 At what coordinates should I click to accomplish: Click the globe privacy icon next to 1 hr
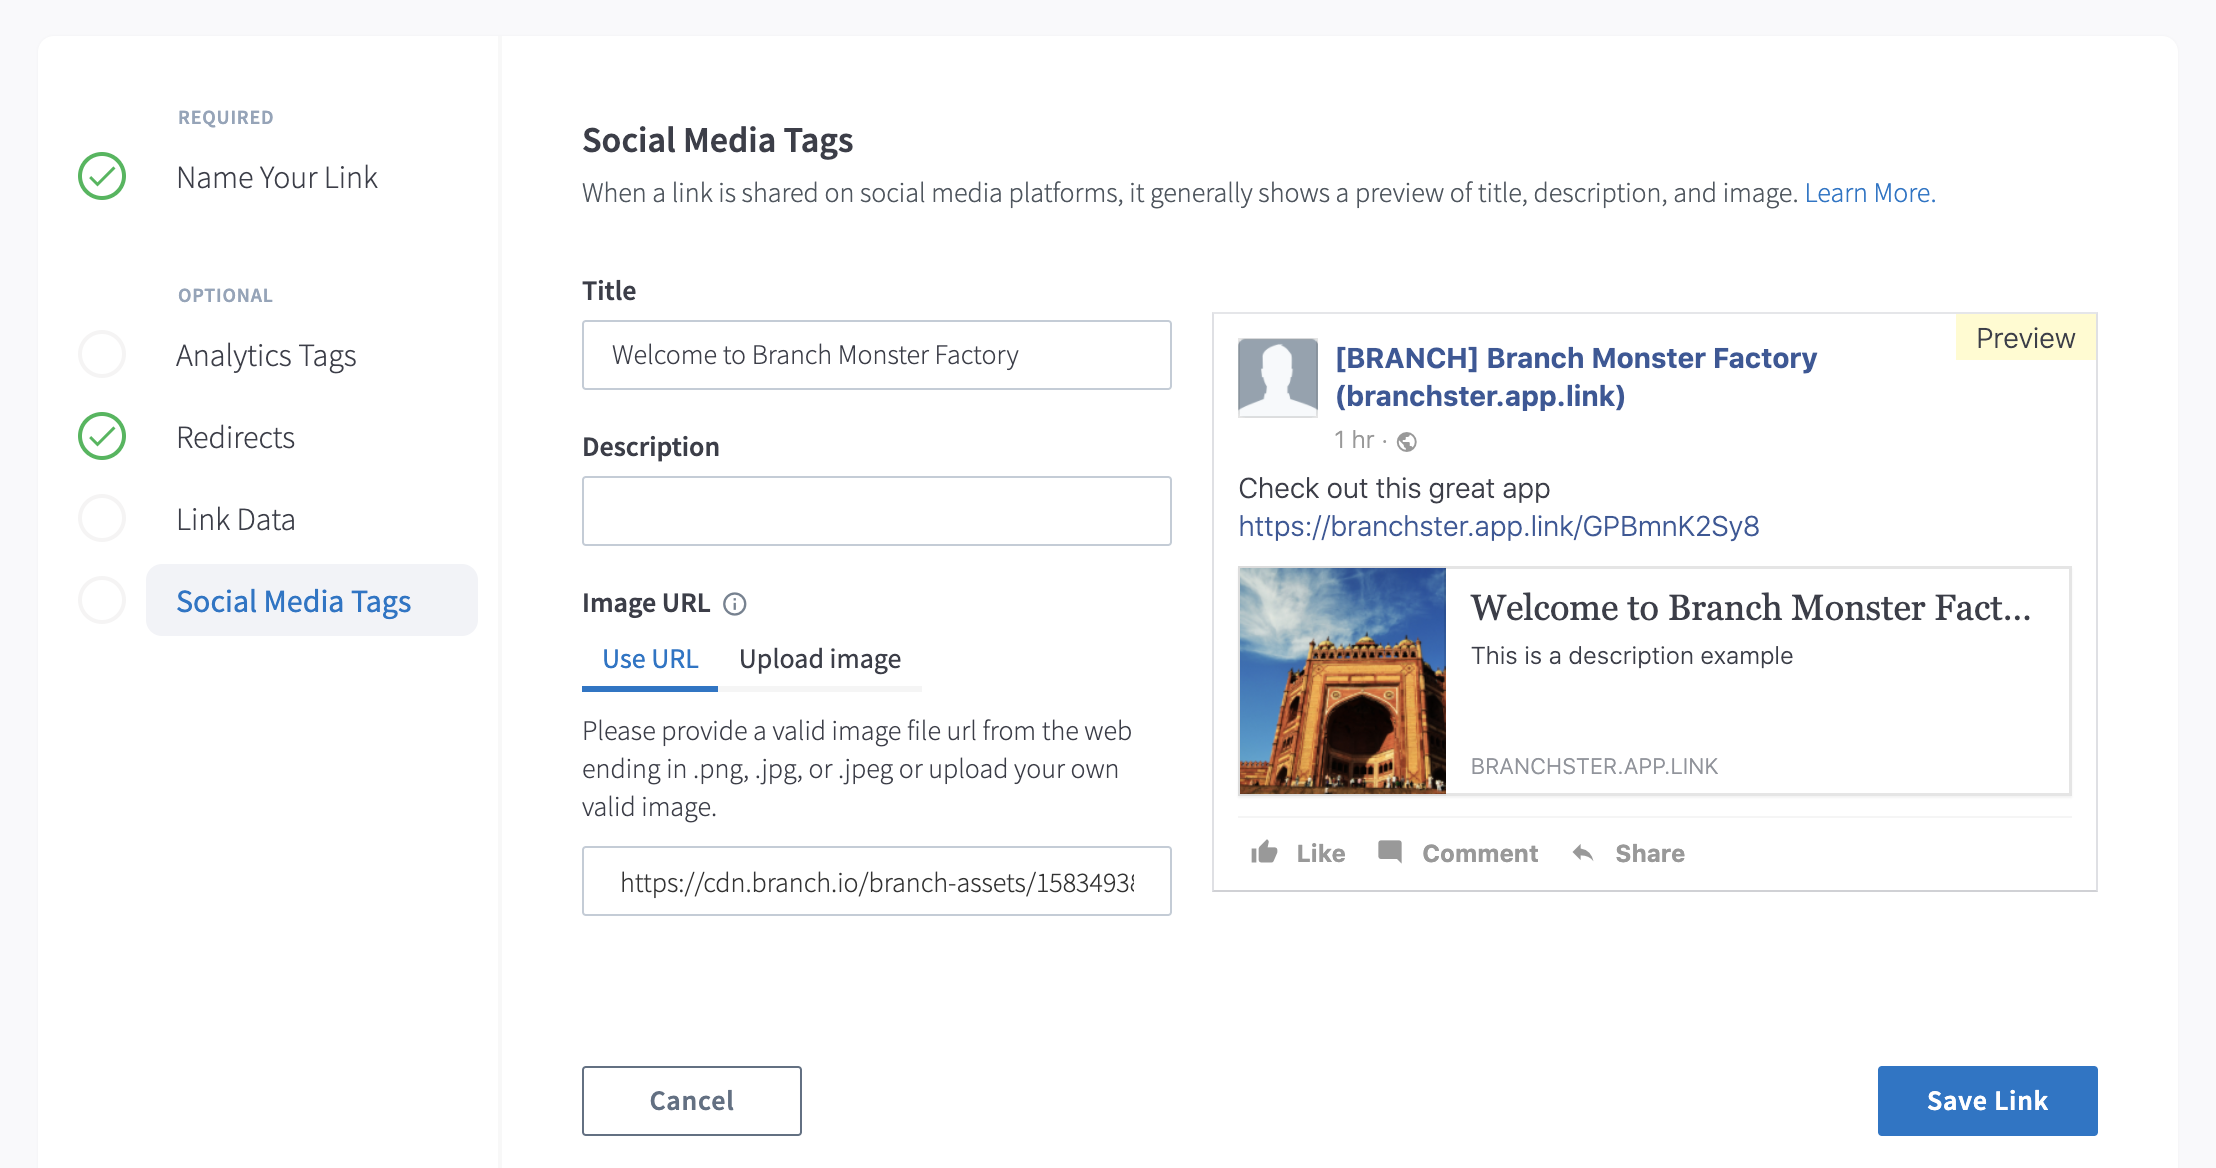click(x=1407, y=441)
